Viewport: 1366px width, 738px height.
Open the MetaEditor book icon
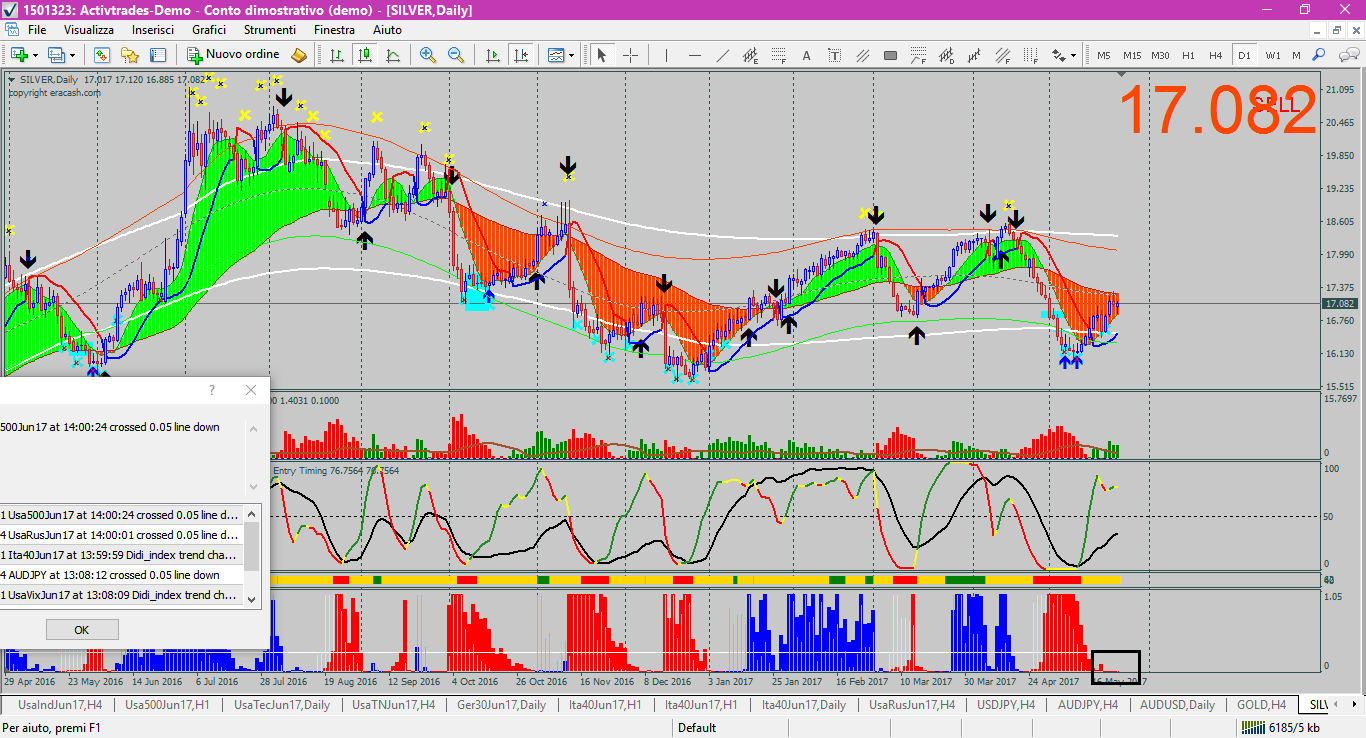point(299,55)
